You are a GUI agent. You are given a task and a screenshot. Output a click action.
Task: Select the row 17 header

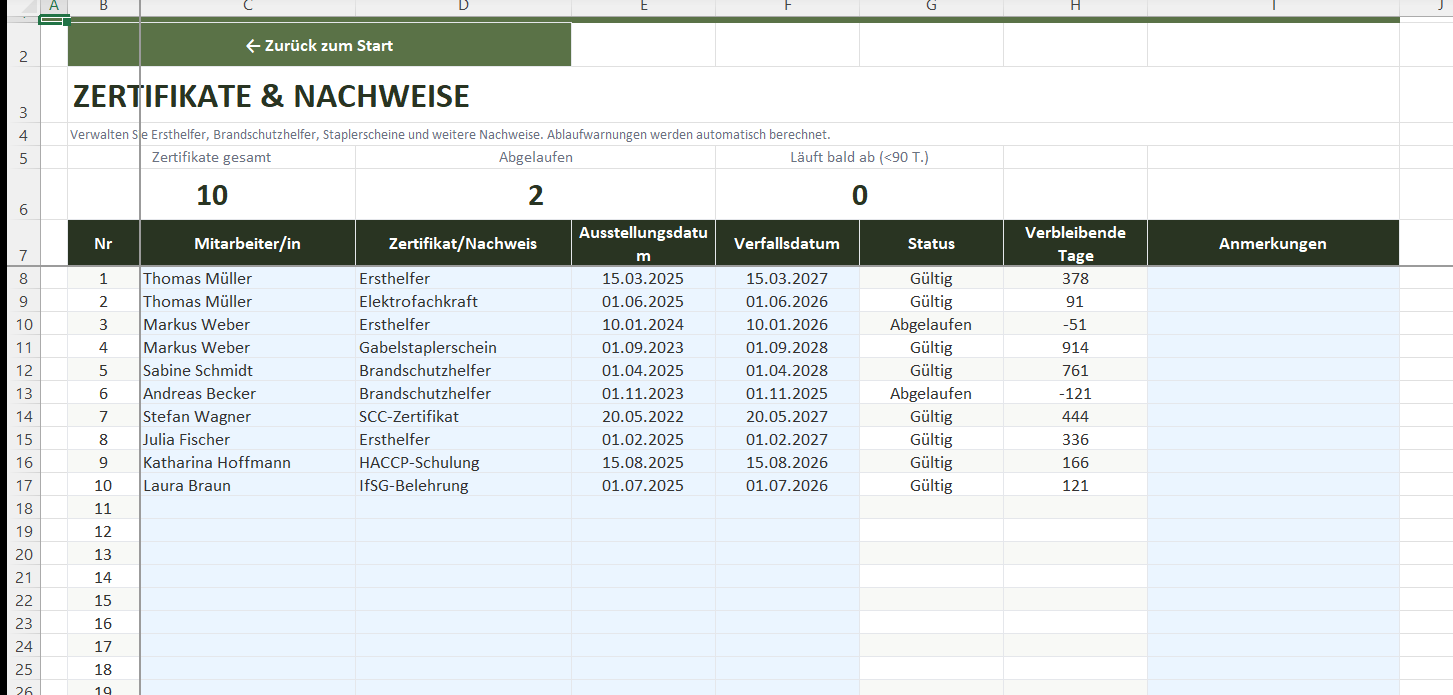[24, 486]
